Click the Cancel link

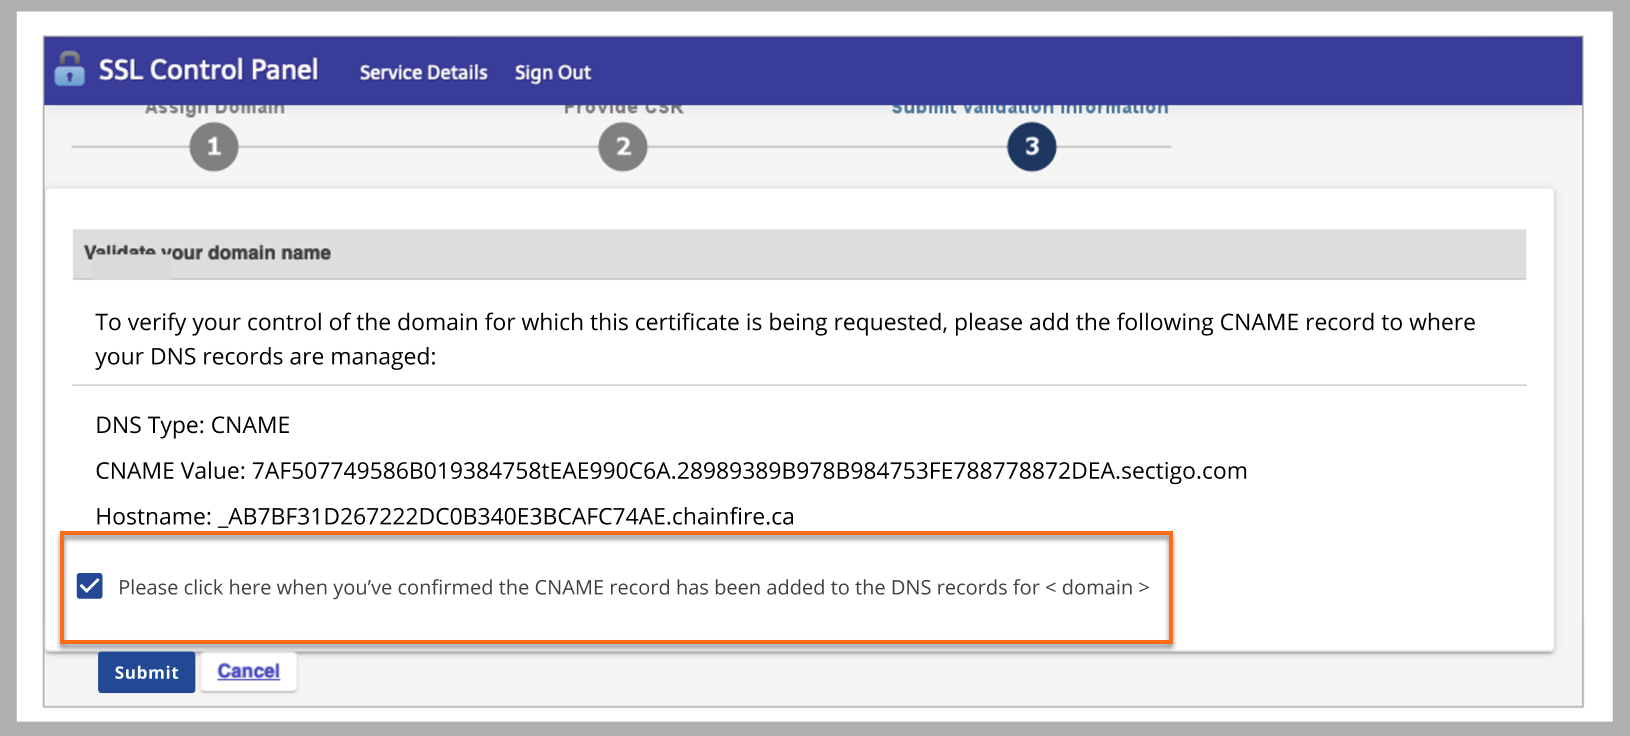[248, 671]
